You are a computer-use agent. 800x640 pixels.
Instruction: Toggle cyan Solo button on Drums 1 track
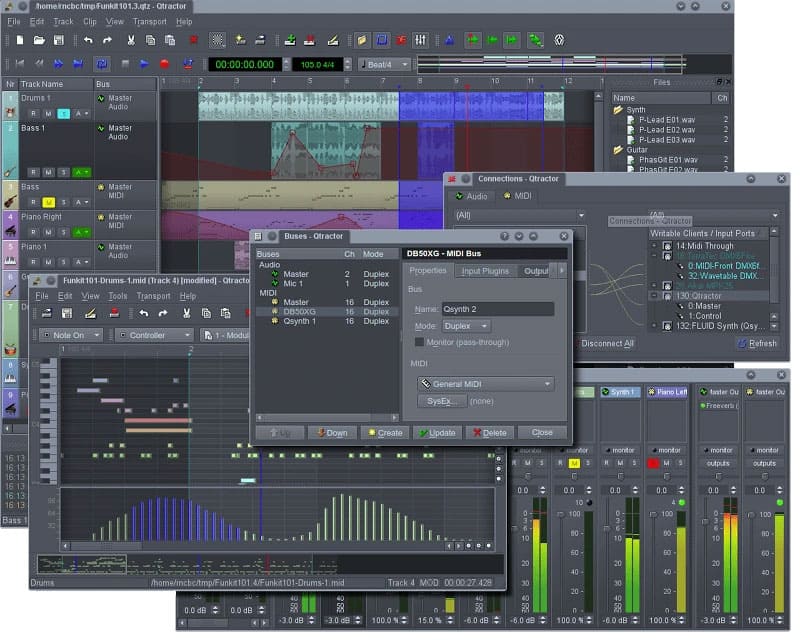pyautogui.click(x=63, y=113)
